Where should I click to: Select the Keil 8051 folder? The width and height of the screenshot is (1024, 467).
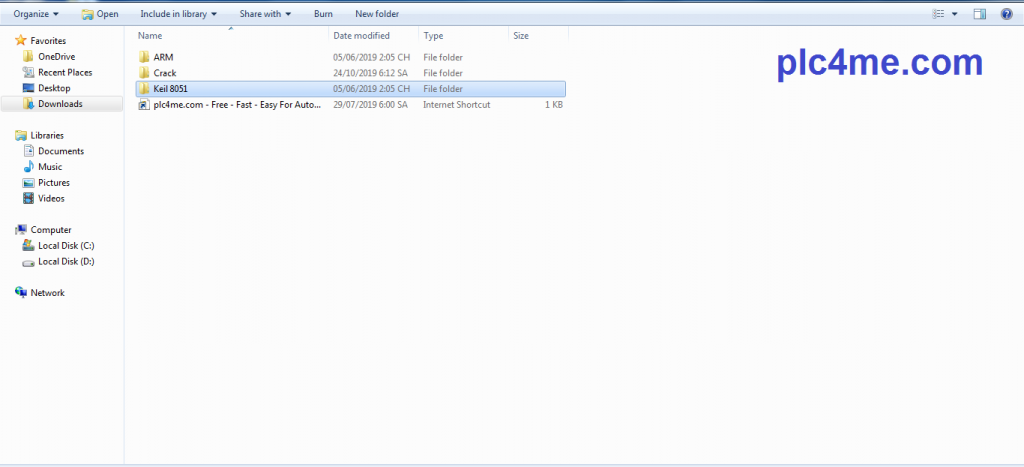click(170, 89)
